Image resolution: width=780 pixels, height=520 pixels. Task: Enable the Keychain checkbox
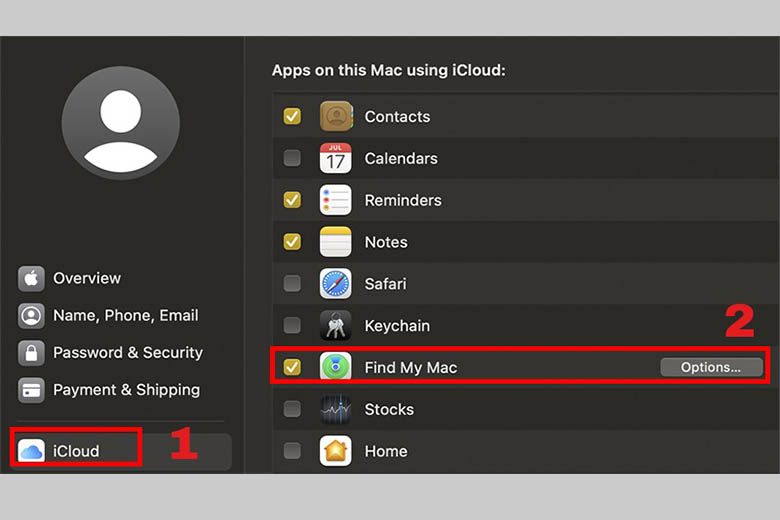pyautogui.click(x=292, y=325)
